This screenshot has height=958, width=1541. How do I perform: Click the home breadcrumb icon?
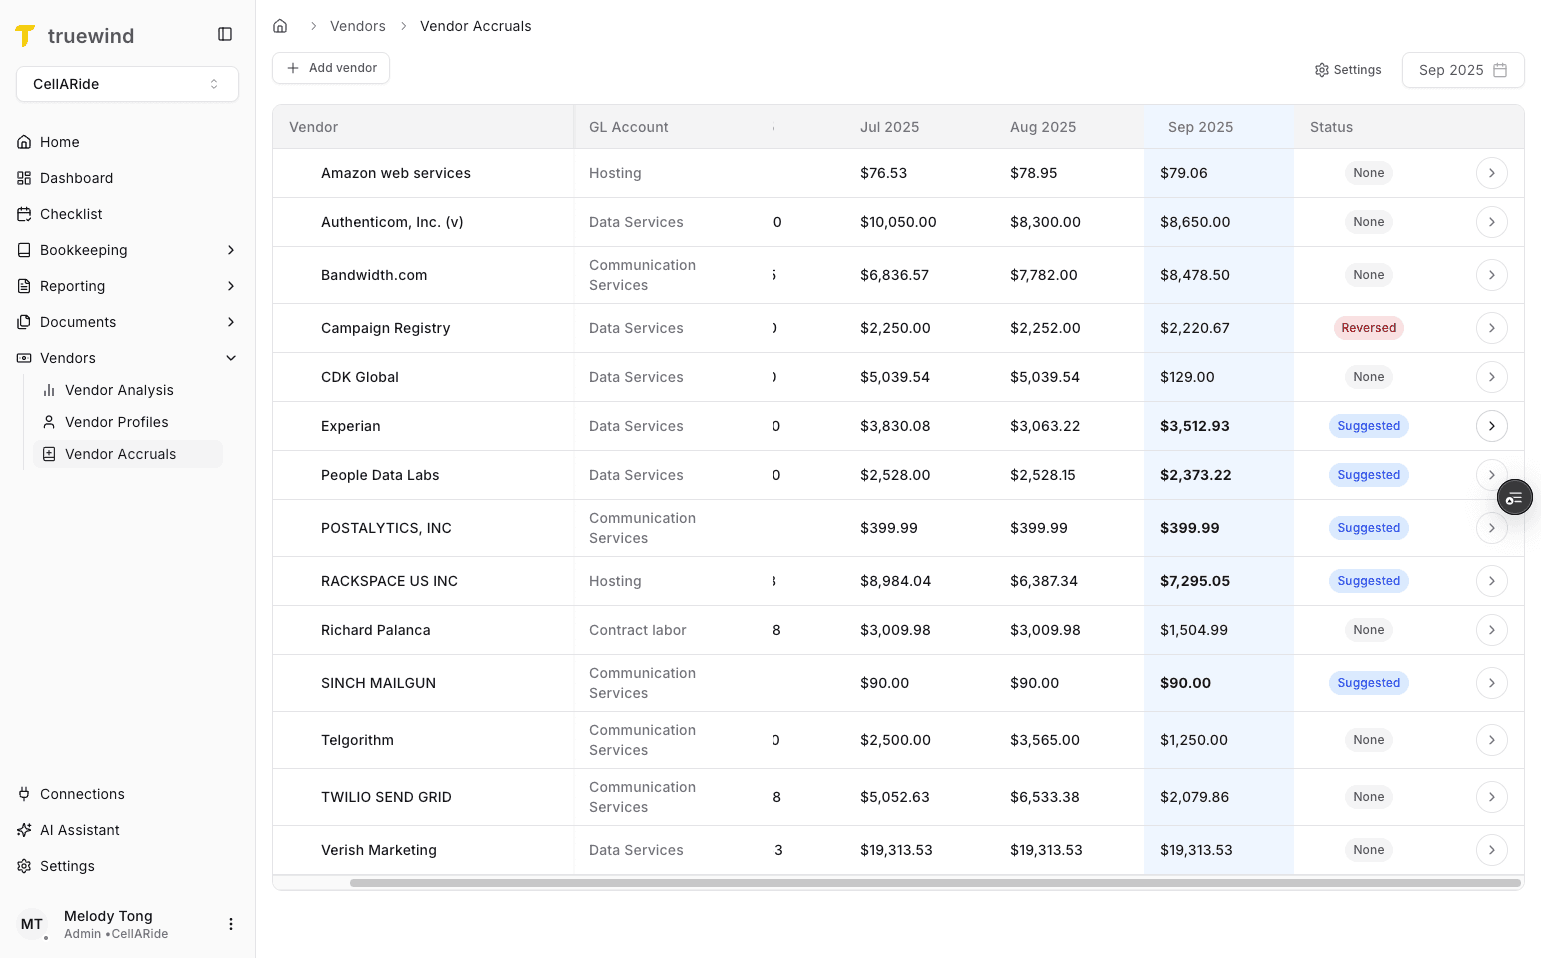(x=280, y=26)
